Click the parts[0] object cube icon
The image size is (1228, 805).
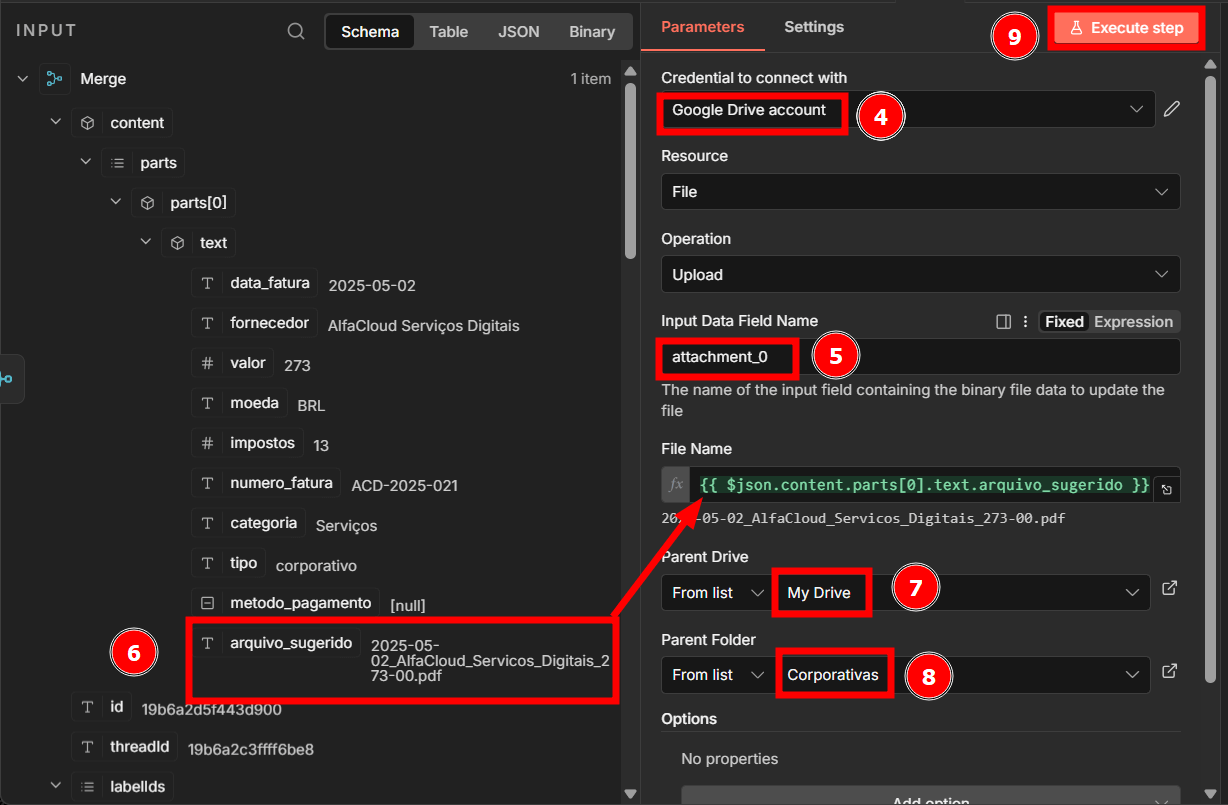[x=147, y=203]
